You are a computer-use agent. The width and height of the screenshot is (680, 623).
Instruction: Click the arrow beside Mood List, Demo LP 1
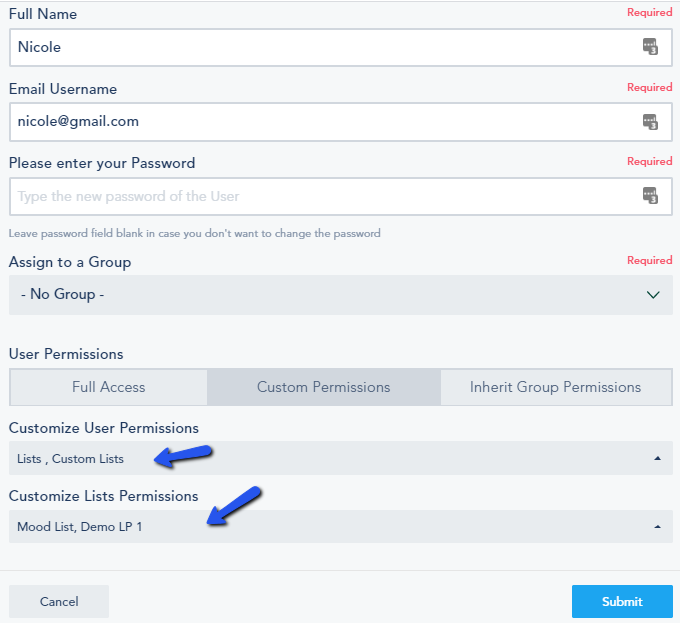657,526
